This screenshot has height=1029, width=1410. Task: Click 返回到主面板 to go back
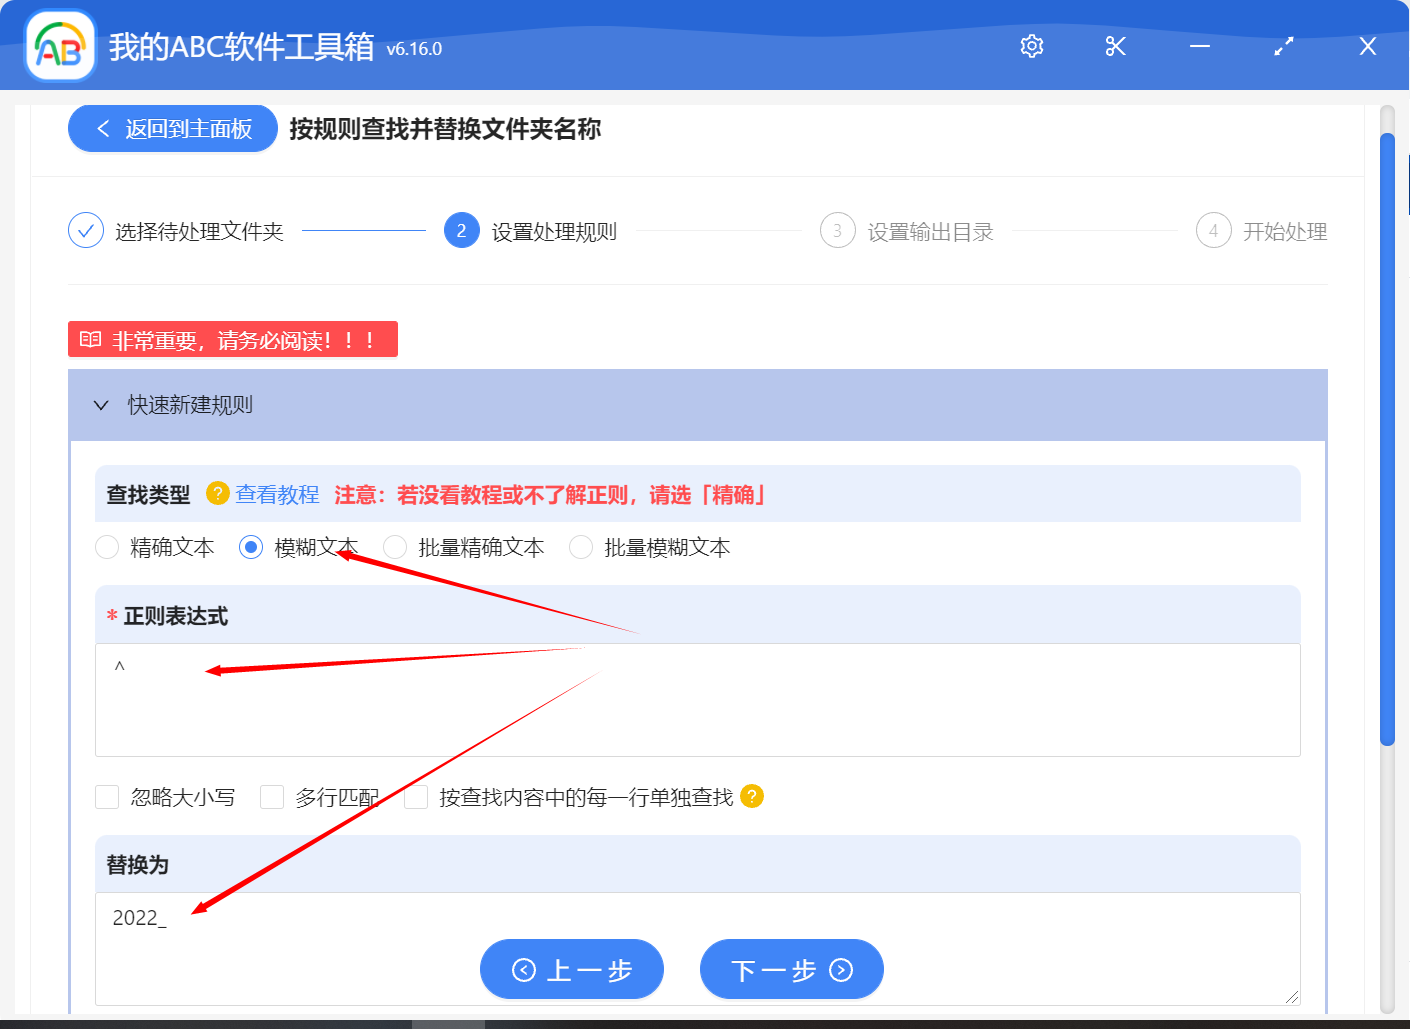172,128
